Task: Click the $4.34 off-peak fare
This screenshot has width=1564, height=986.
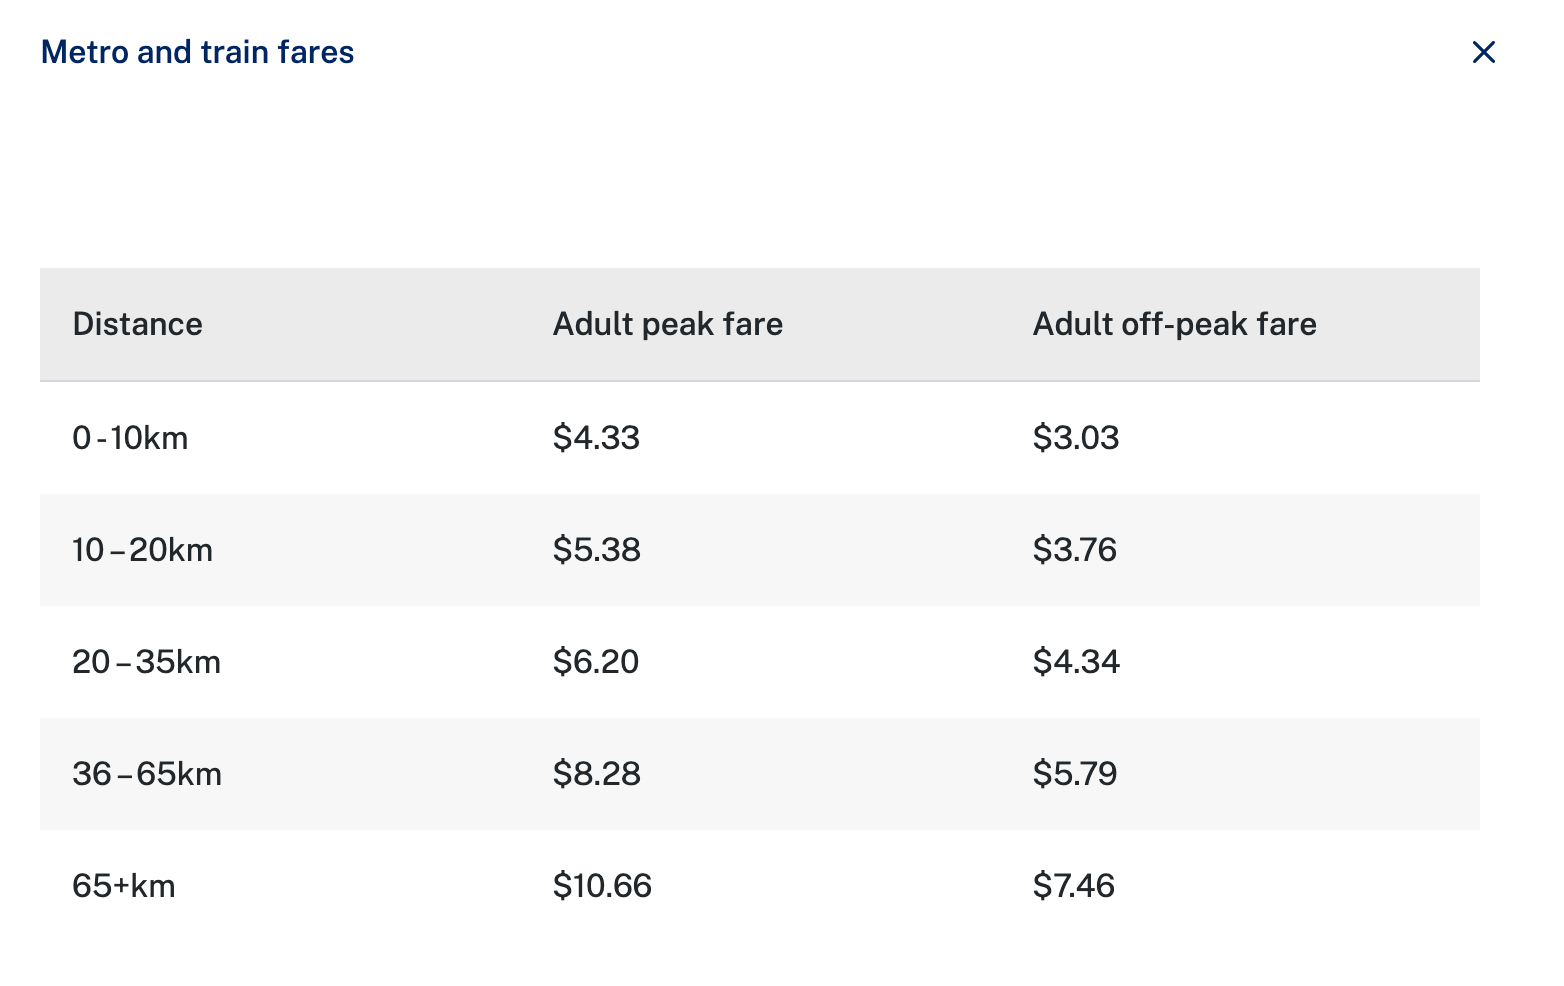Action: pyautogui.click(x=1076, y=662)
